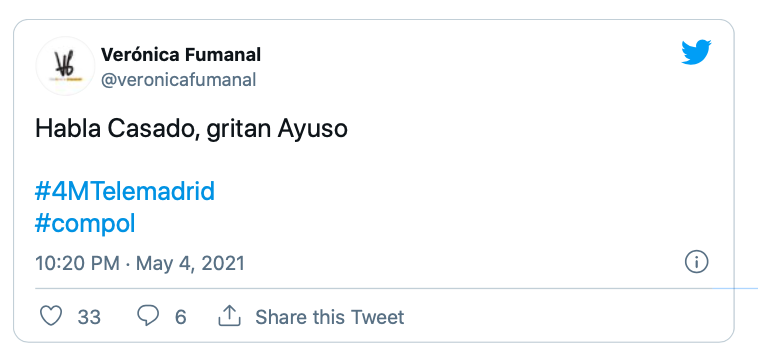This screenshot has width=758, height=362.
Task: Like the tweet with the heart icon
Action: click(51, 317)
